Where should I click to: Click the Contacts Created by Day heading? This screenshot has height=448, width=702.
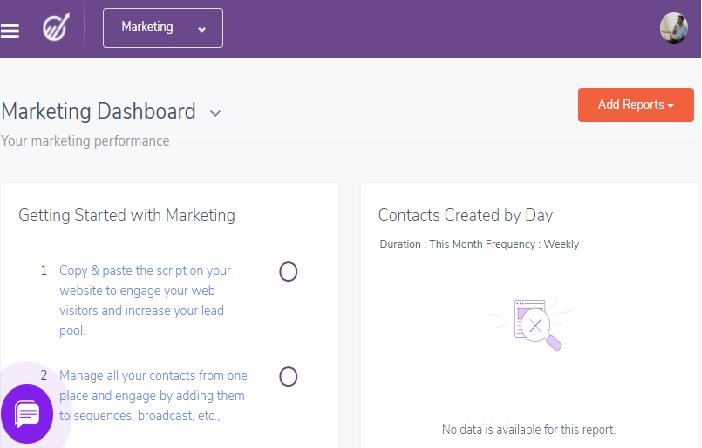point(465,215)
